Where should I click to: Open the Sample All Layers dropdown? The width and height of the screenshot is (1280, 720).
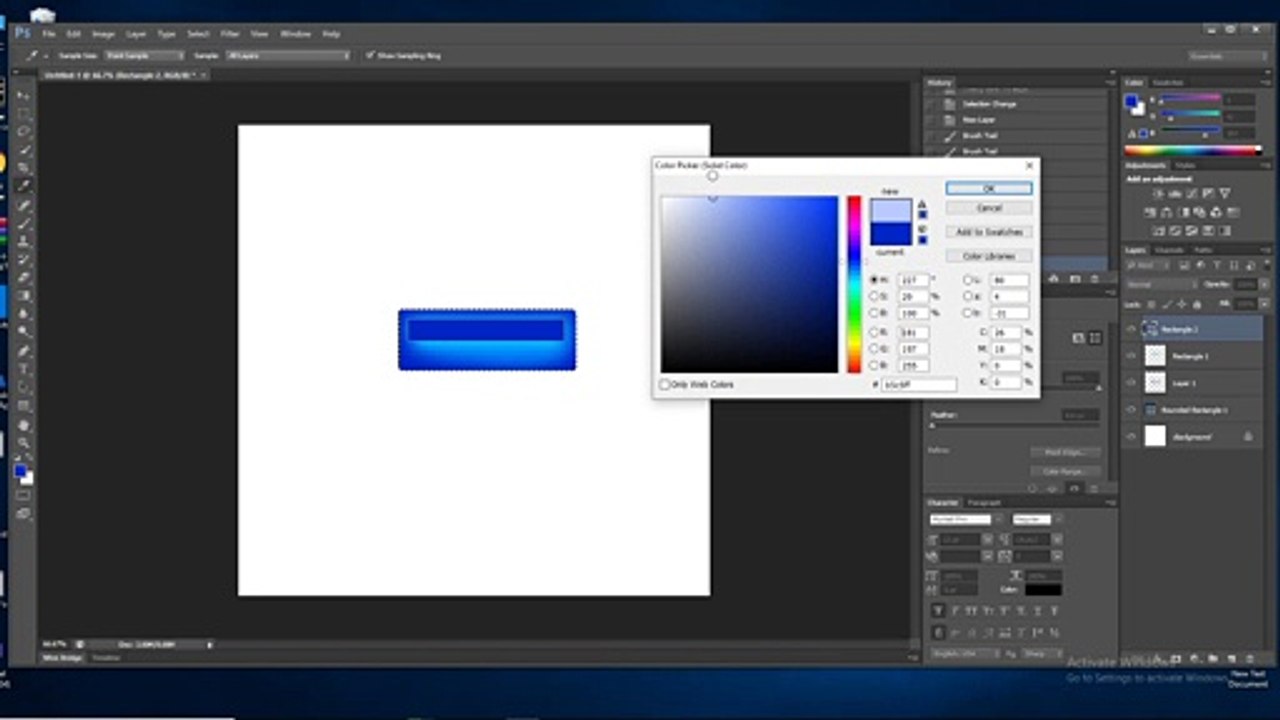coord(288,56)
